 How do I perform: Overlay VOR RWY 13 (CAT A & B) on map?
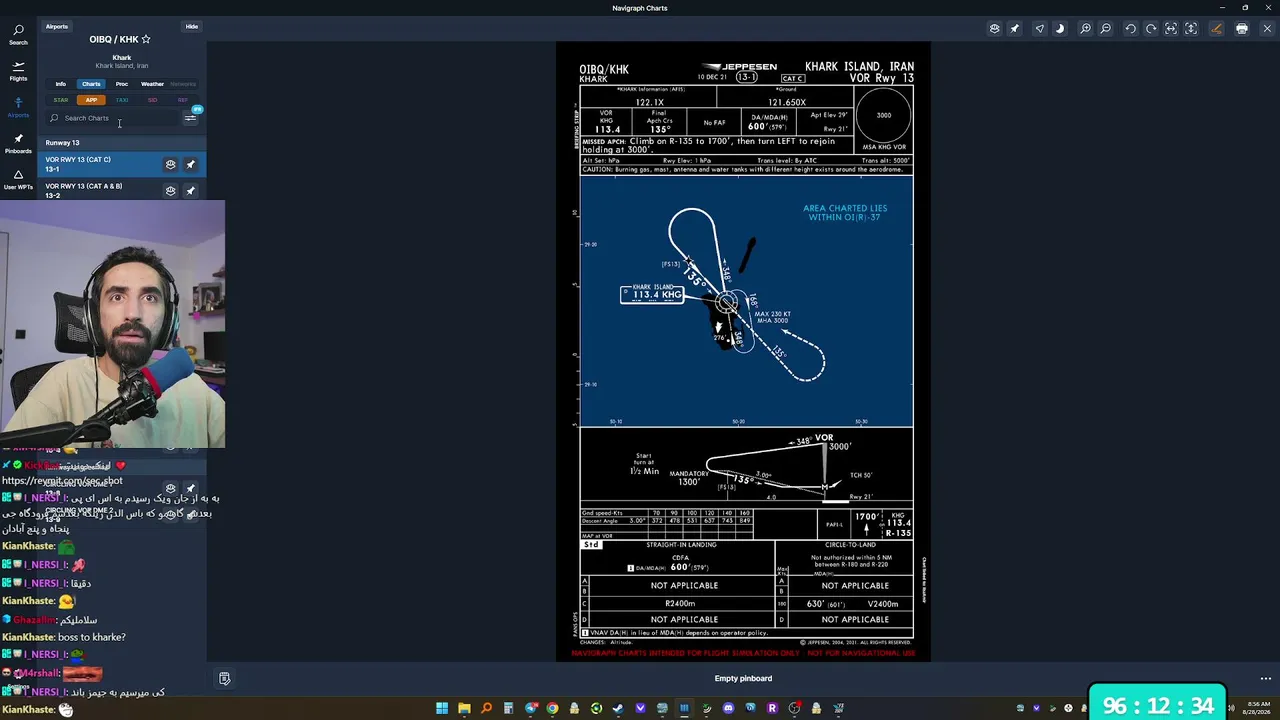pyautogui.click(x=170, y=190)
